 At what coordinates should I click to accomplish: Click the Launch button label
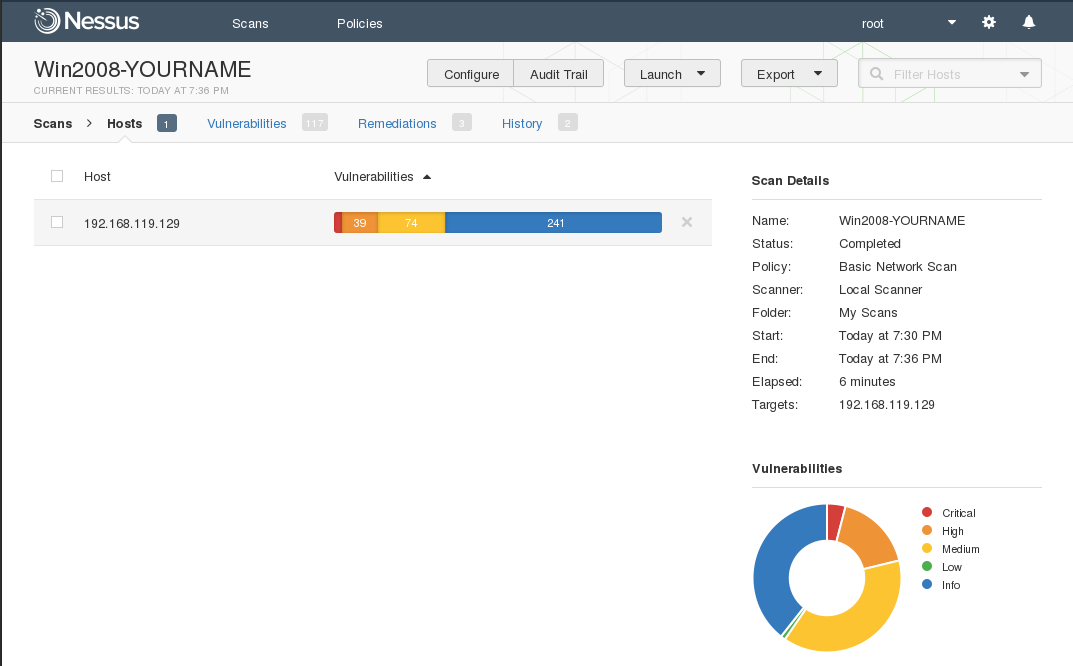pyautogui.click(x=660, y=75)
